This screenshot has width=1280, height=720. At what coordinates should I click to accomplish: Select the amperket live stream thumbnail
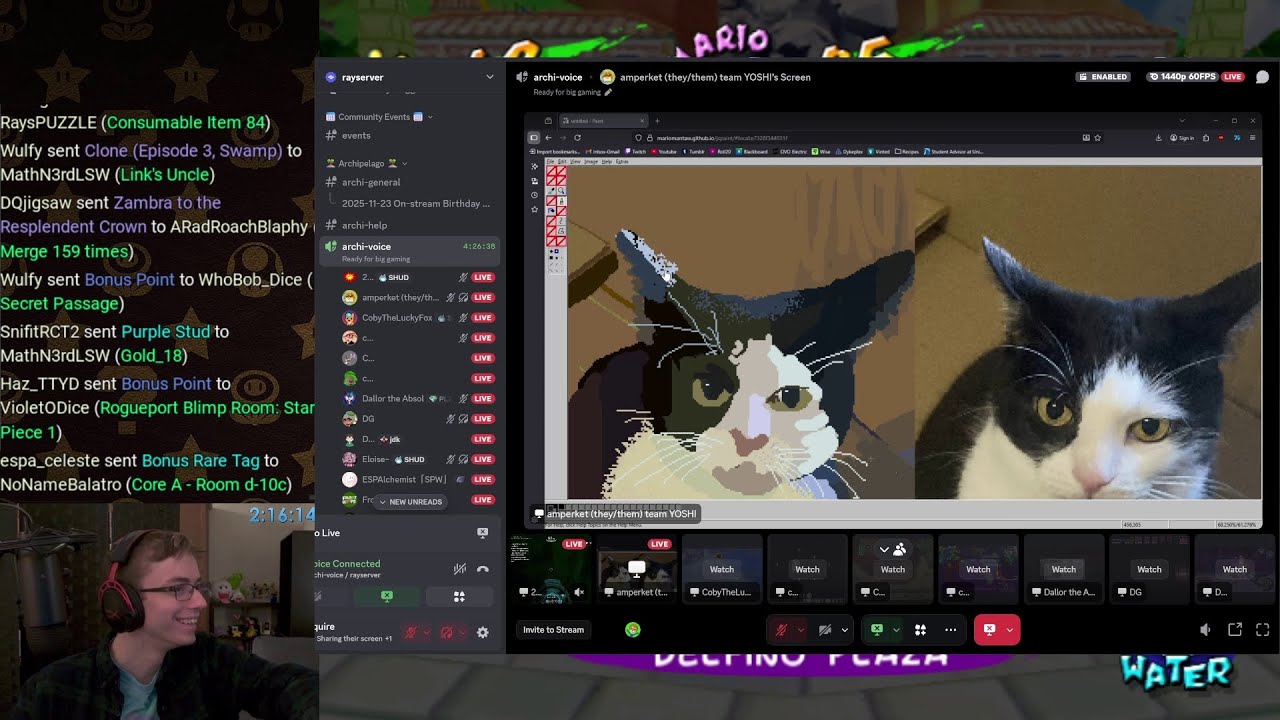click(636, 569)
